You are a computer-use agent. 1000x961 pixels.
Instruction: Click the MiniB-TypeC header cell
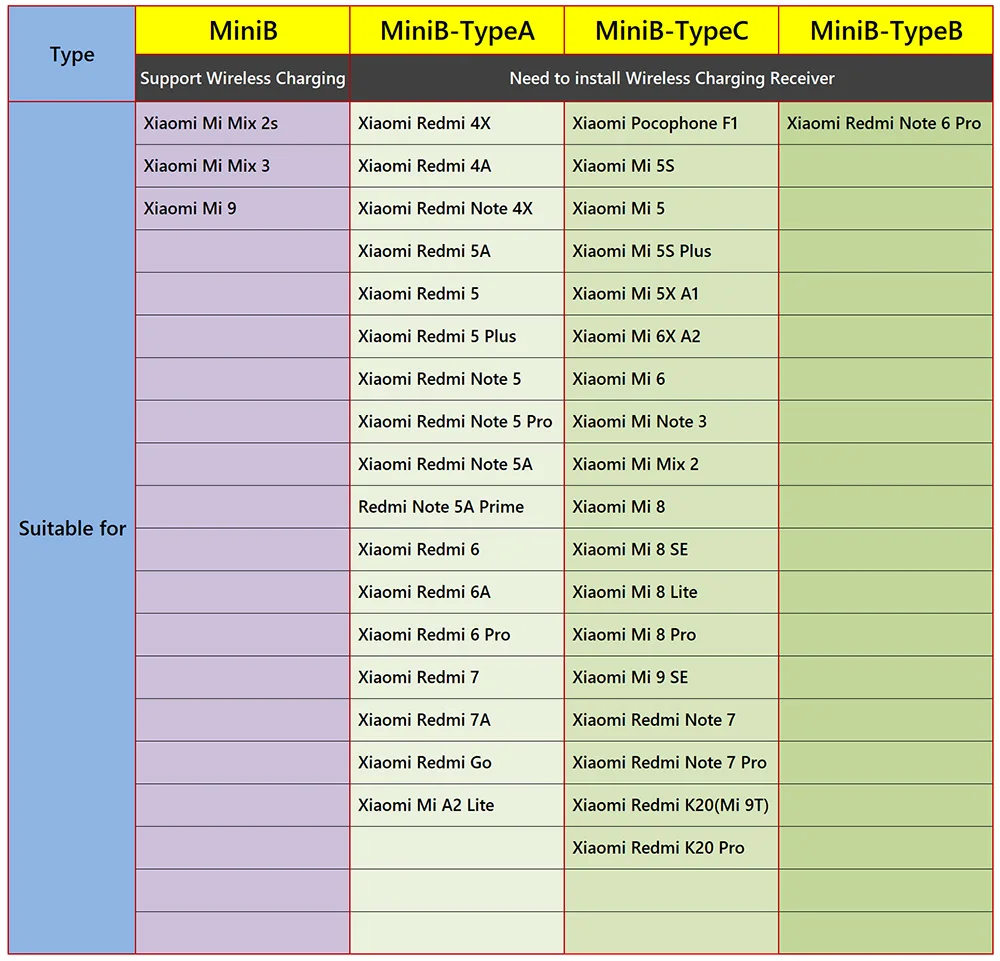[x=671, y=31]
